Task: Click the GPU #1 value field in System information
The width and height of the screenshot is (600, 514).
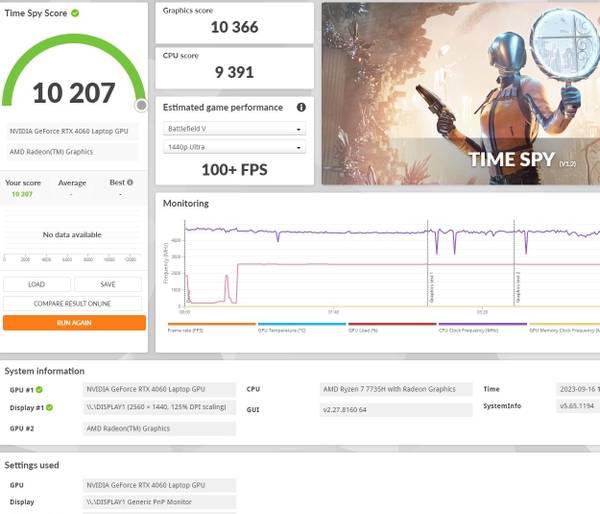Action: (160, 389)
